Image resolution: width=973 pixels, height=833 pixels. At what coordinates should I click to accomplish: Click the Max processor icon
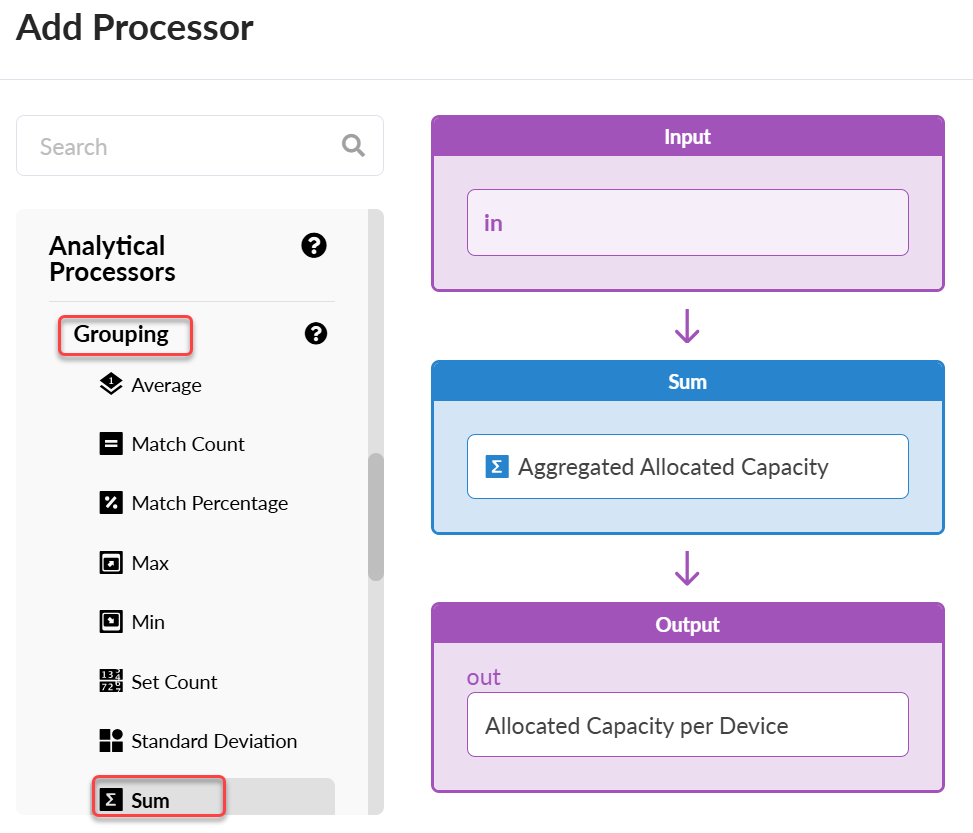tap(111, 563)
